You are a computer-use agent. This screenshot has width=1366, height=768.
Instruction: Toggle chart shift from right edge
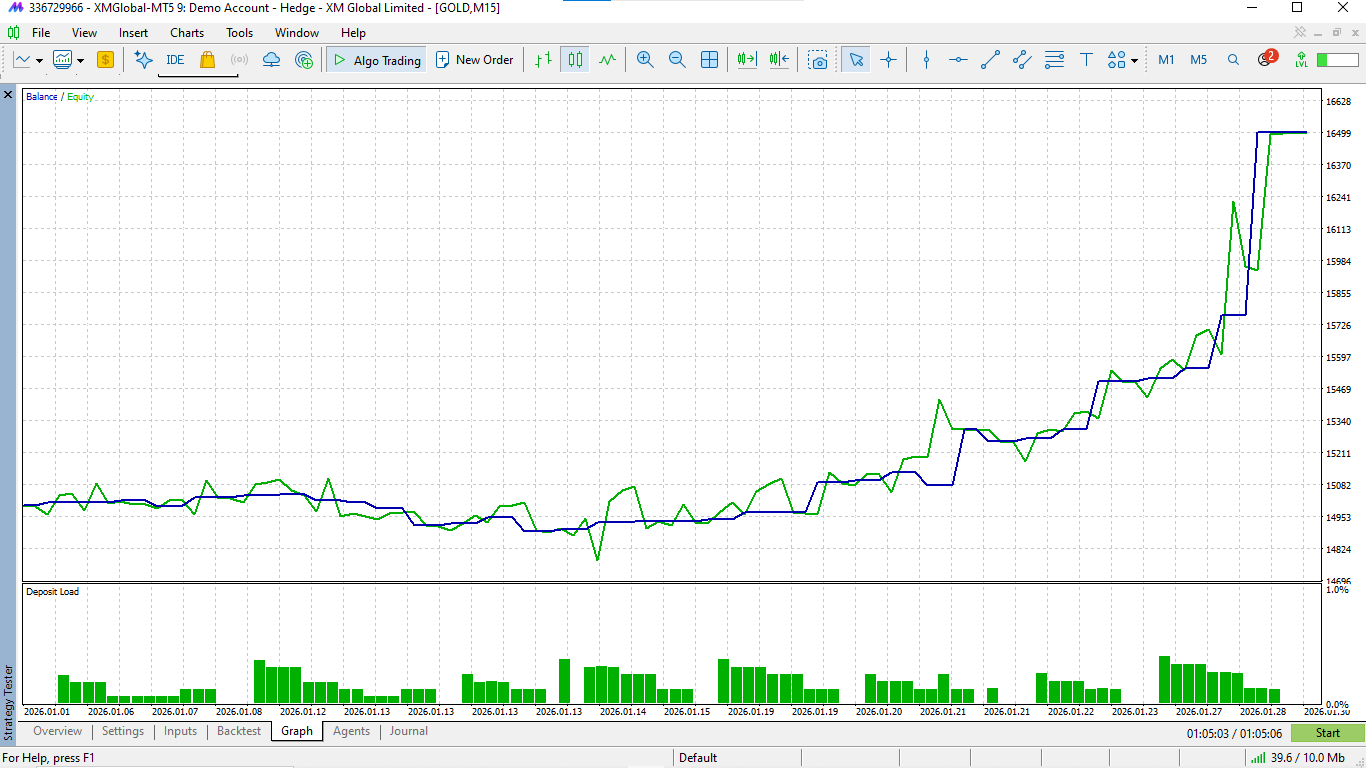pyautogui.click(x=779, y=60)
